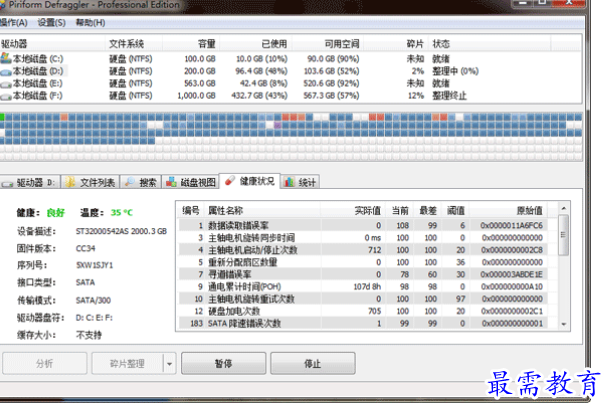Click the 暂停 button
The image size is (609, 415).
coord(223,363)
